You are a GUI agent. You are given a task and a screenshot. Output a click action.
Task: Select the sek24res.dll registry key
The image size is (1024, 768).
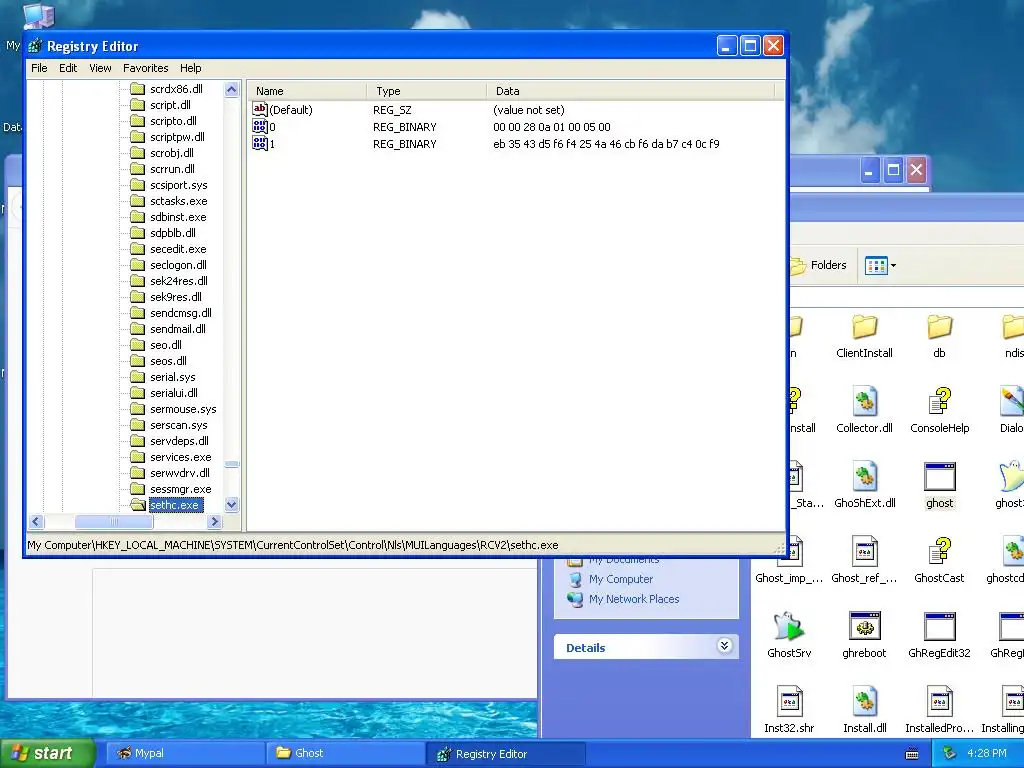pos(179,281)
